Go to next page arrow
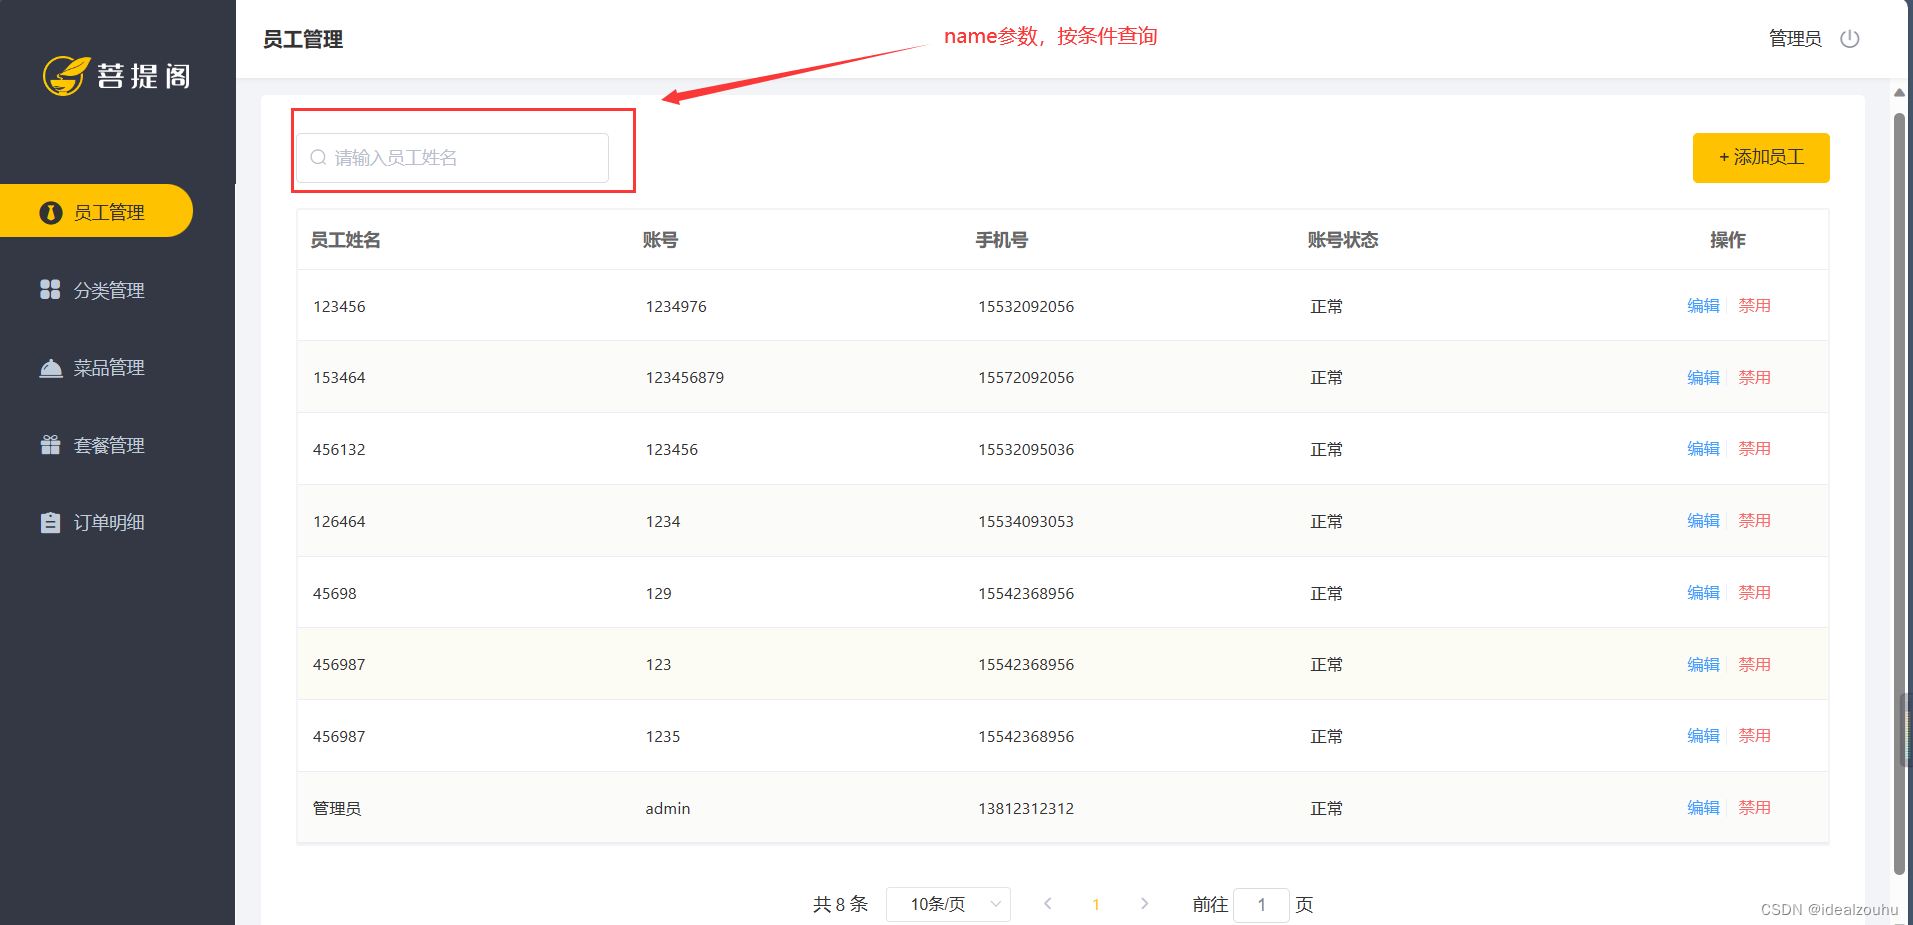Image resolution: width=1913 pixels, height=925 pixels. point(1144,904)
